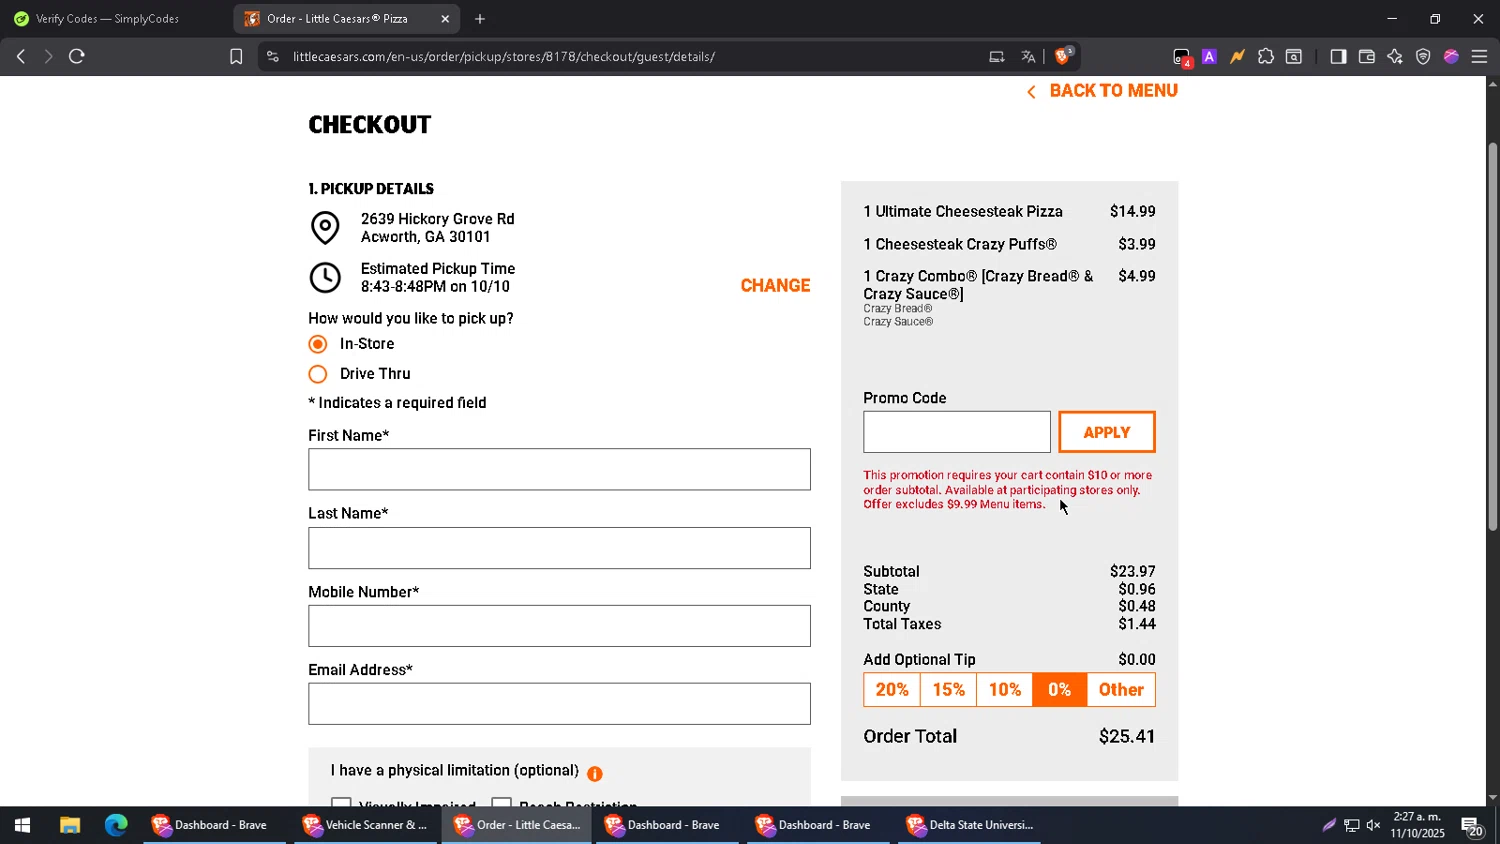Open notification center with 20 badge
The width and height of the screenshot is (1500, 844).
[x=1471, y=826]
